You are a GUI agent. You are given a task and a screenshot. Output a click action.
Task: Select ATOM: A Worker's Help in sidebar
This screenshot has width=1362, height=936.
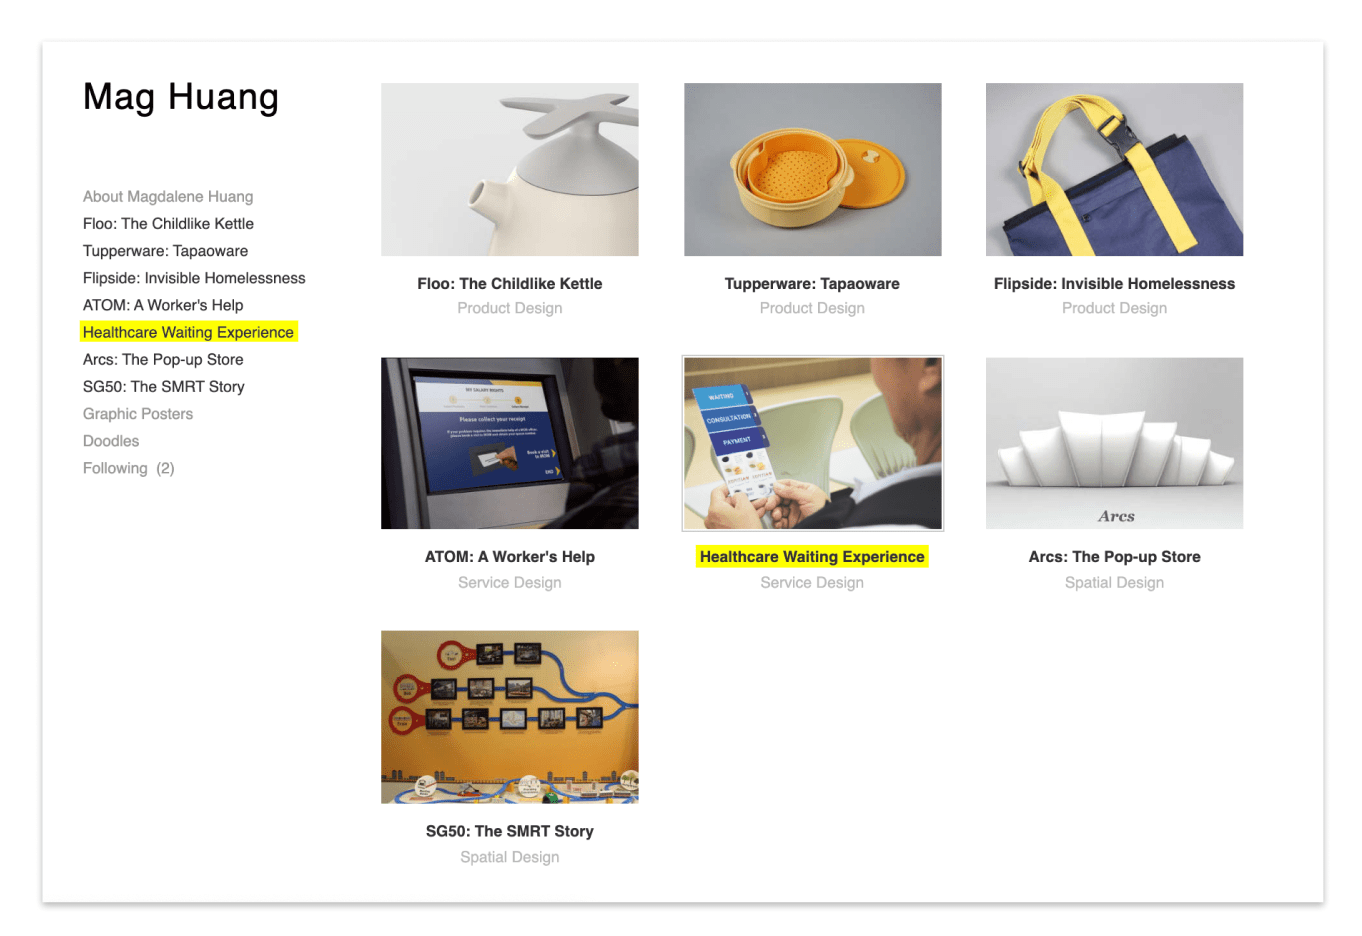[x=163, y=305]
